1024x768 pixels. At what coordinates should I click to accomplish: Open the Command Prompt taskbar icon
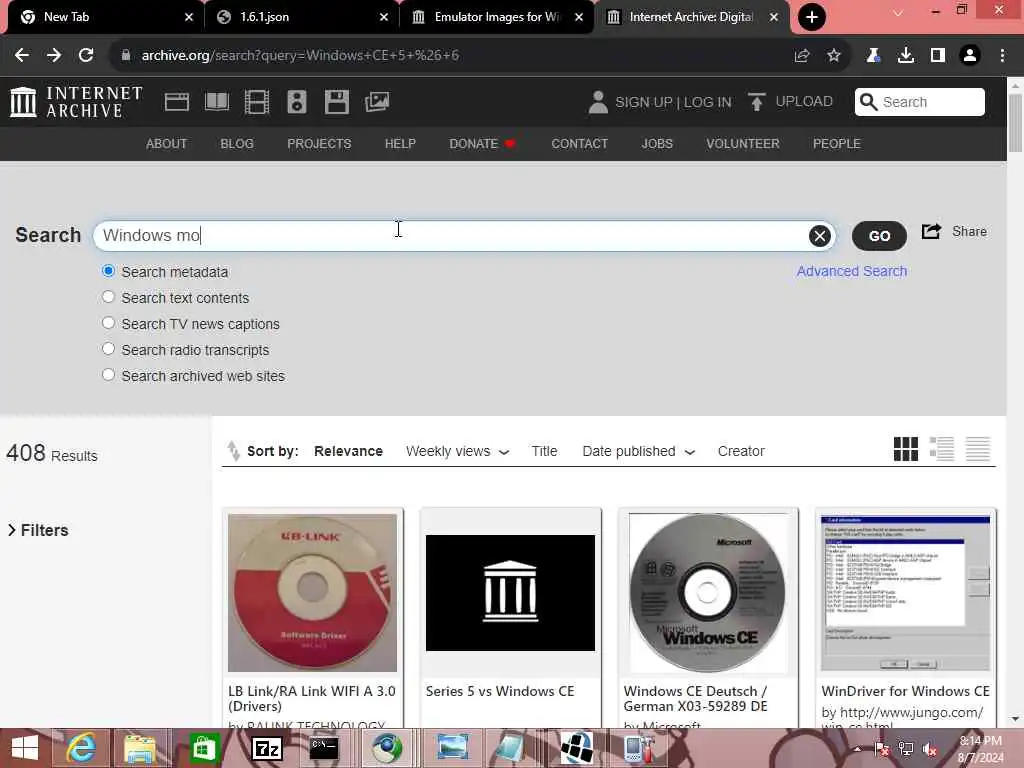click(324, 748)
